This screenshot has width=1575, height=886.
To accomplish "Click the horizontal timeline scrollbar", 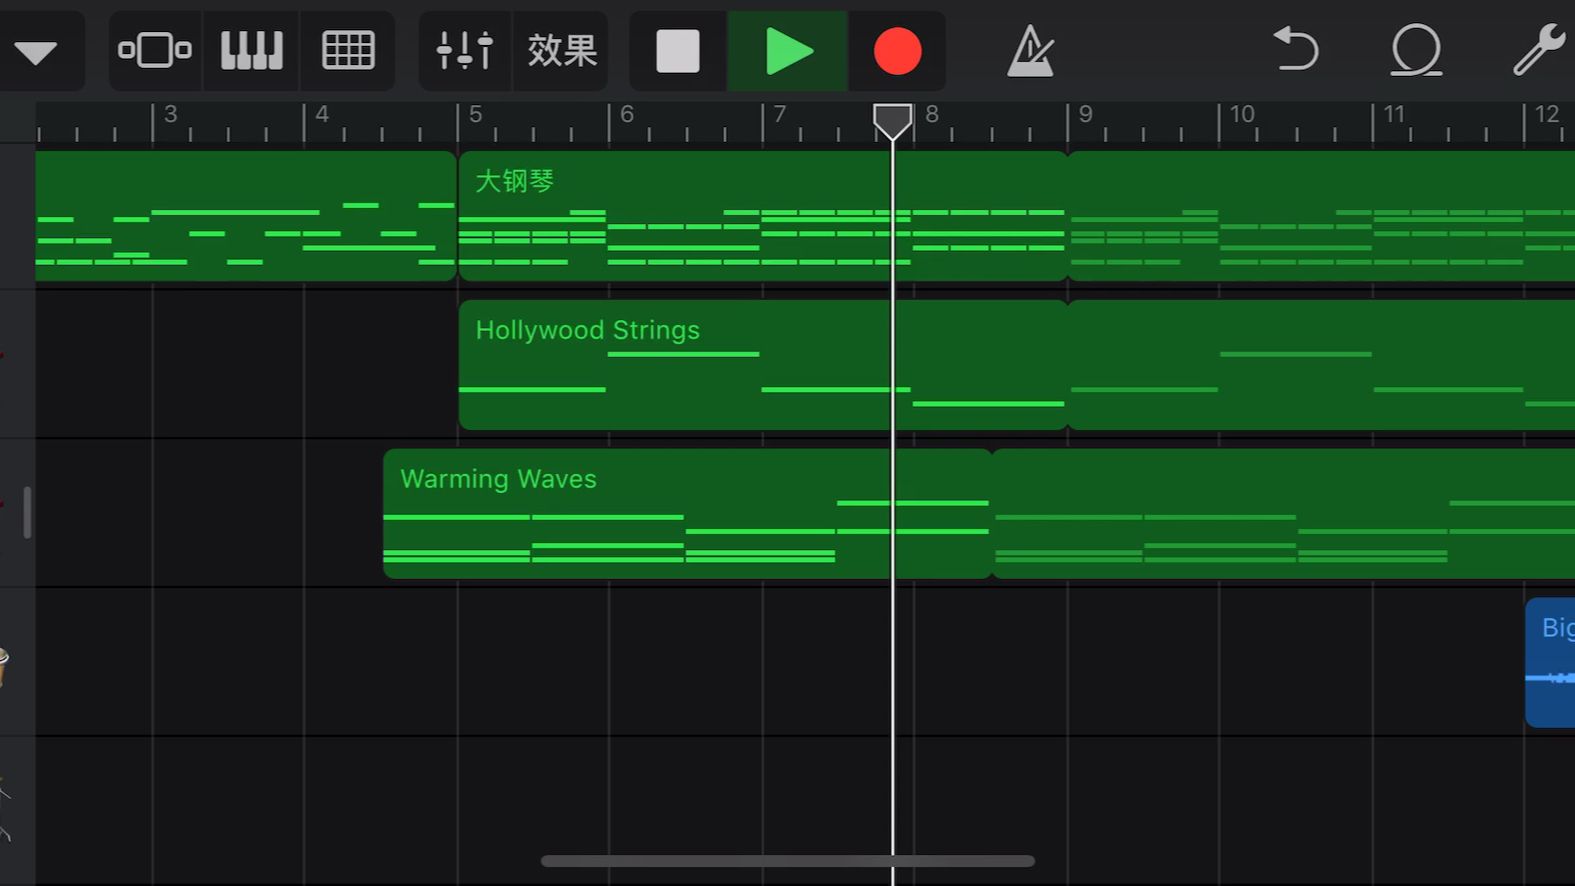I will pyautogui.click(x=788, y=861).
